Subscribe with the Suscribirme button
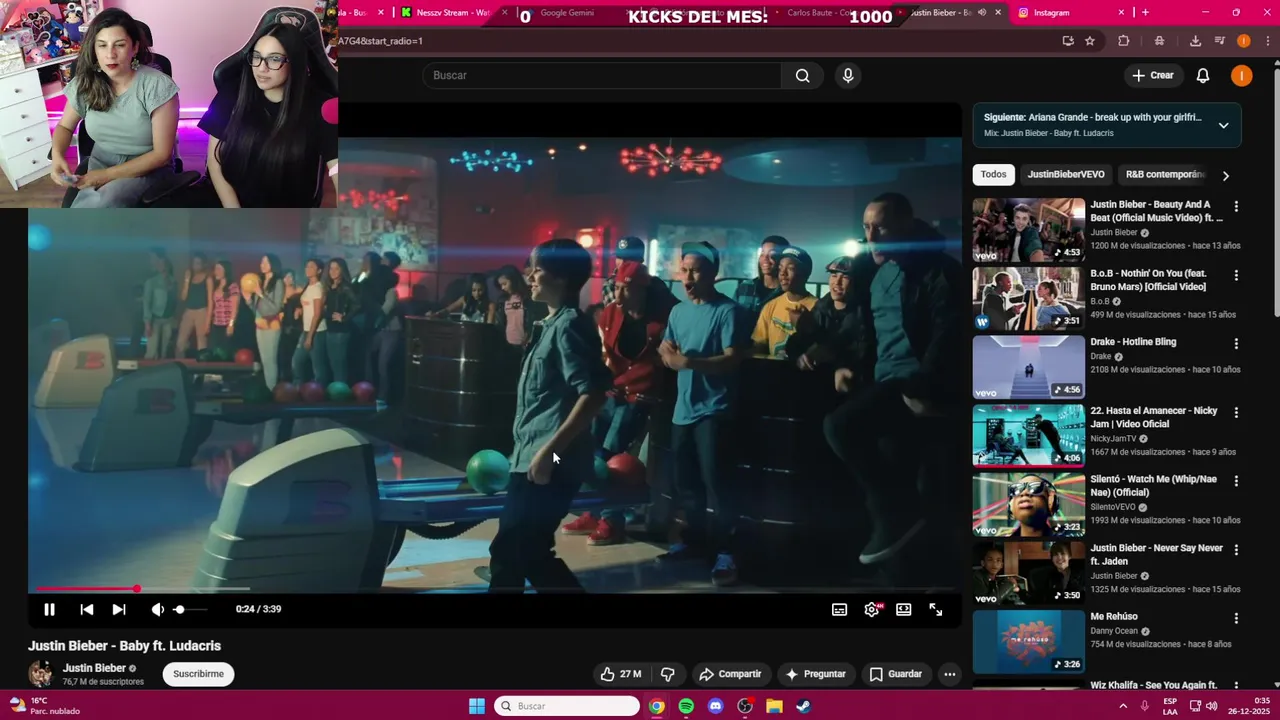 198,674
